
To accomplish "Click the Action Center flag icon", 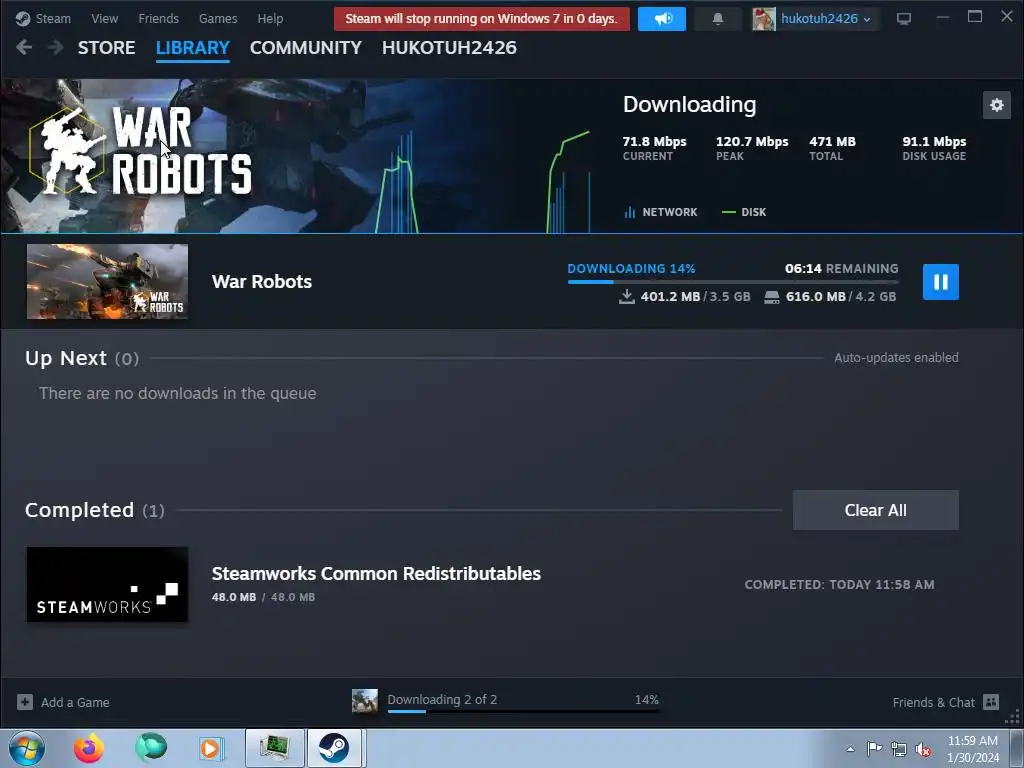I will click(874, 749).
